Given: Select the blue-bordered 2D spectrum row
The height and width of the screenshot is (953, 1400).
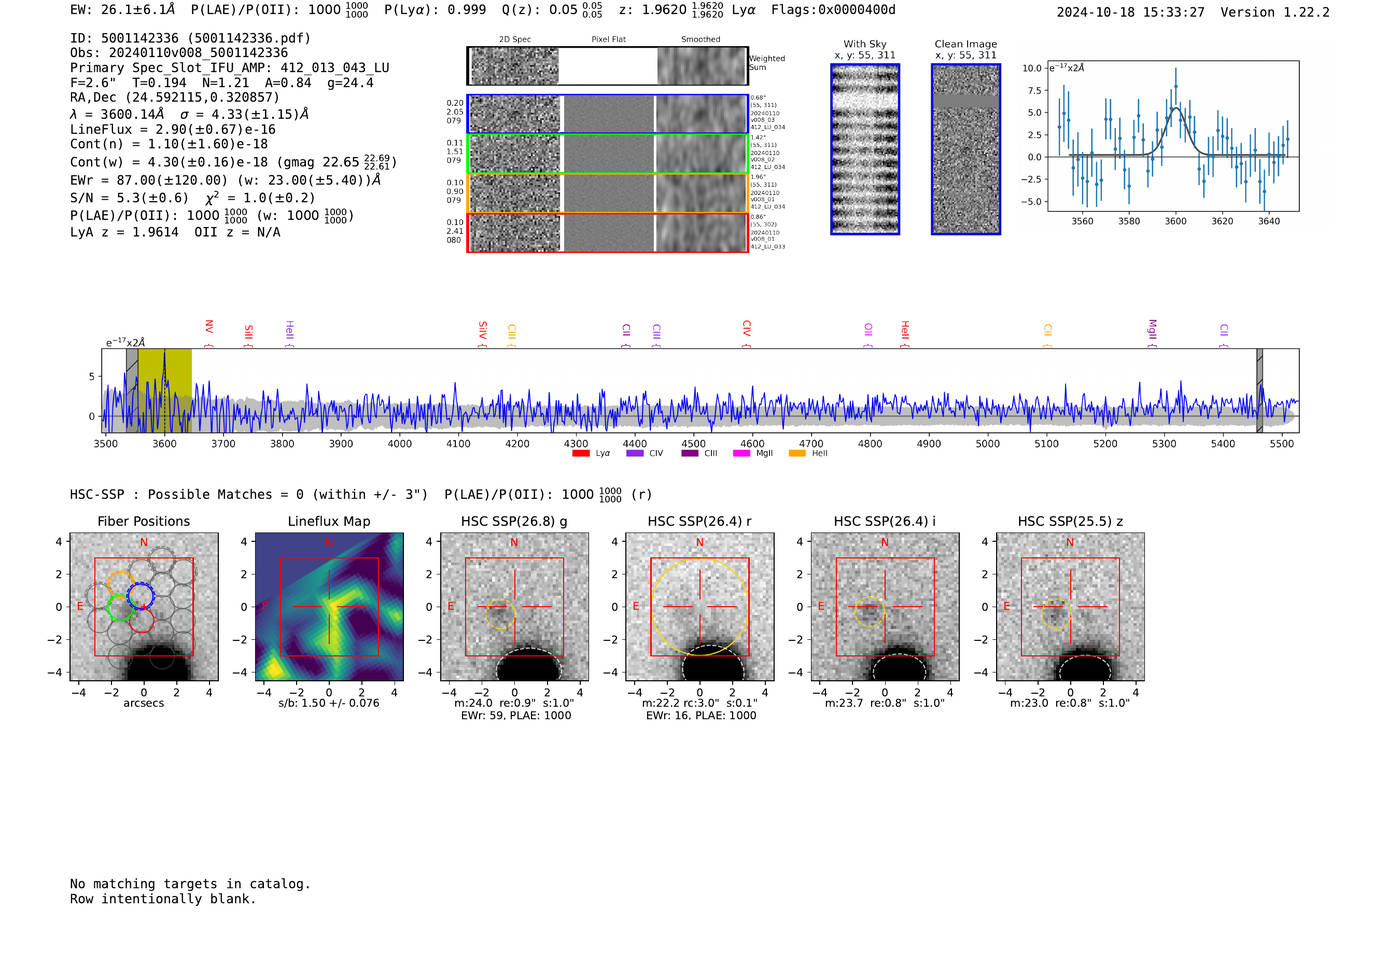Looking at the screenshot, I should coord(608,114).
